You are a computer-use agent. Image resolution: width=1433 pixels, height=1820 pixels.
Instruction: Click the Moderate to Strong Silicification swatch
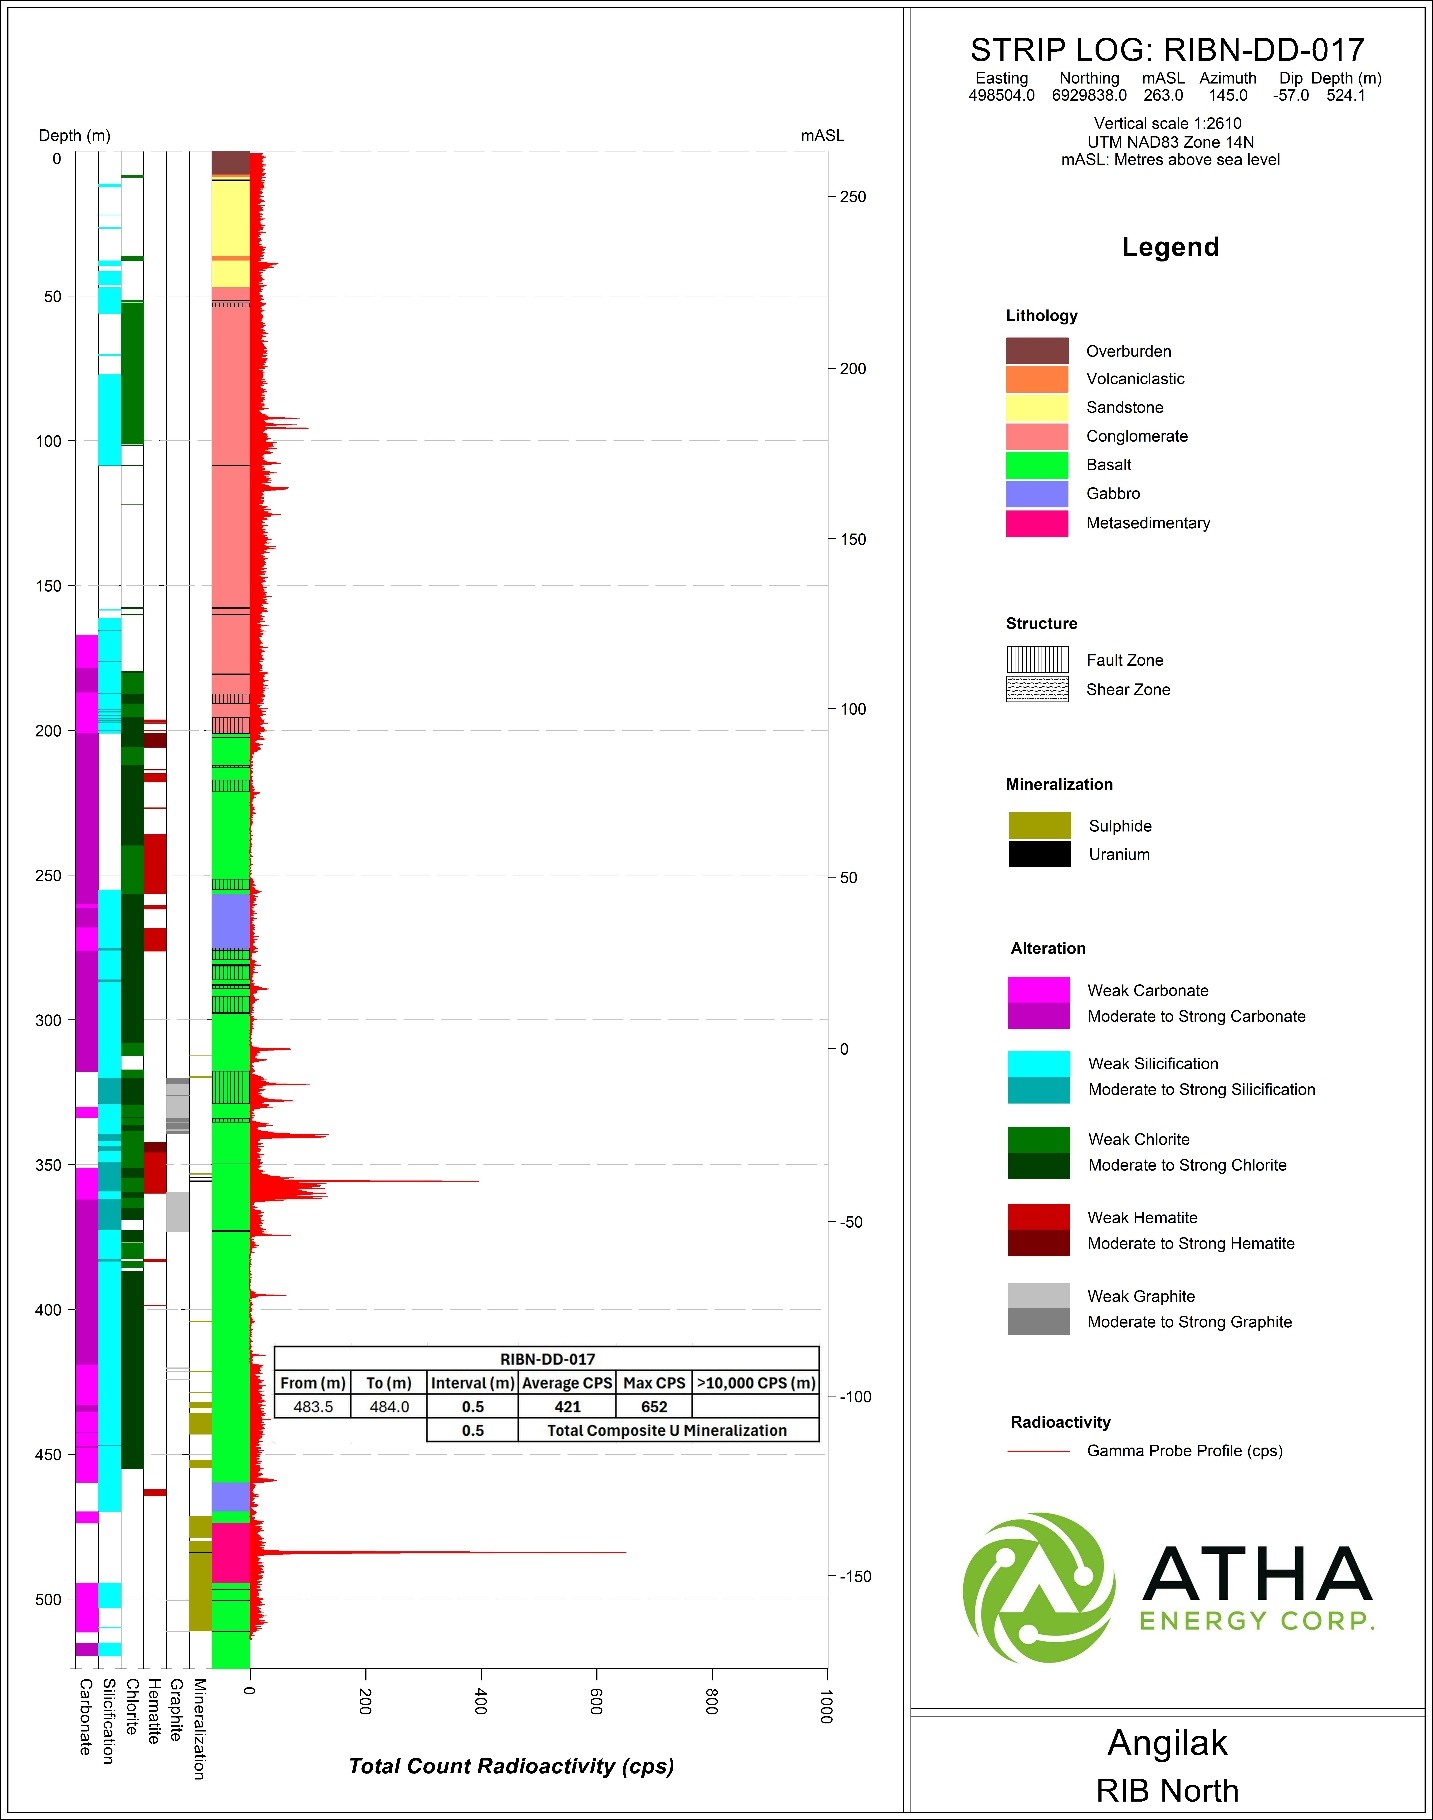tap(1039, 1090)
